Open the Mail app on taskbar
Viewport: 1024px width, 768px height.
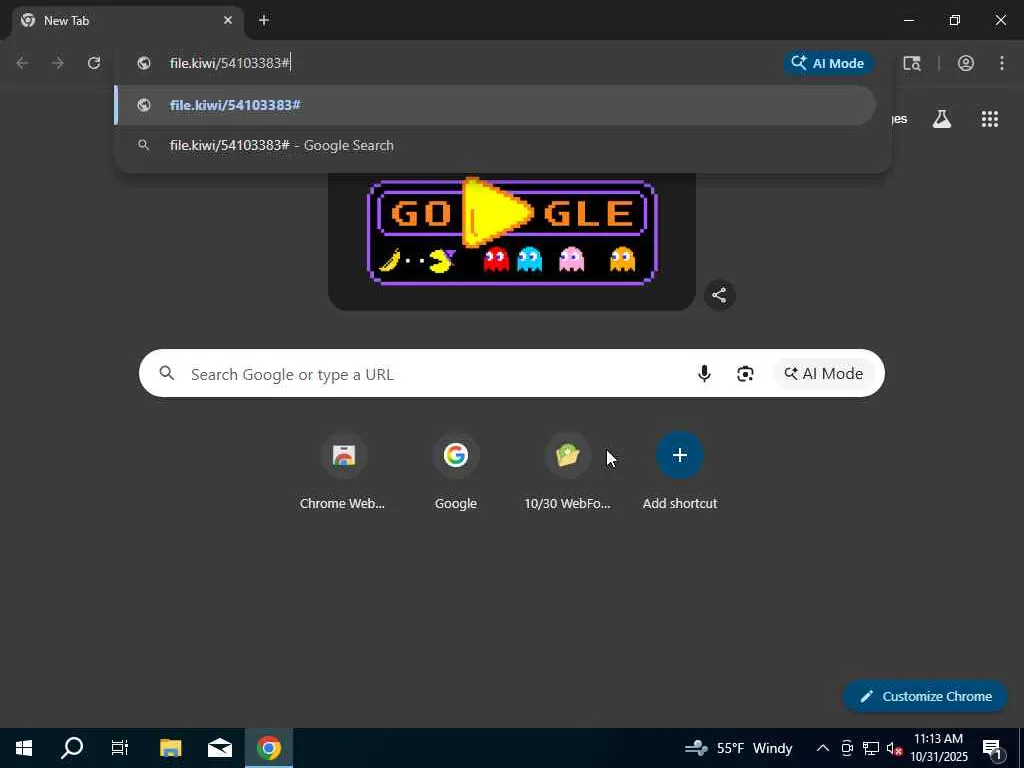click(x=220, y=748)
